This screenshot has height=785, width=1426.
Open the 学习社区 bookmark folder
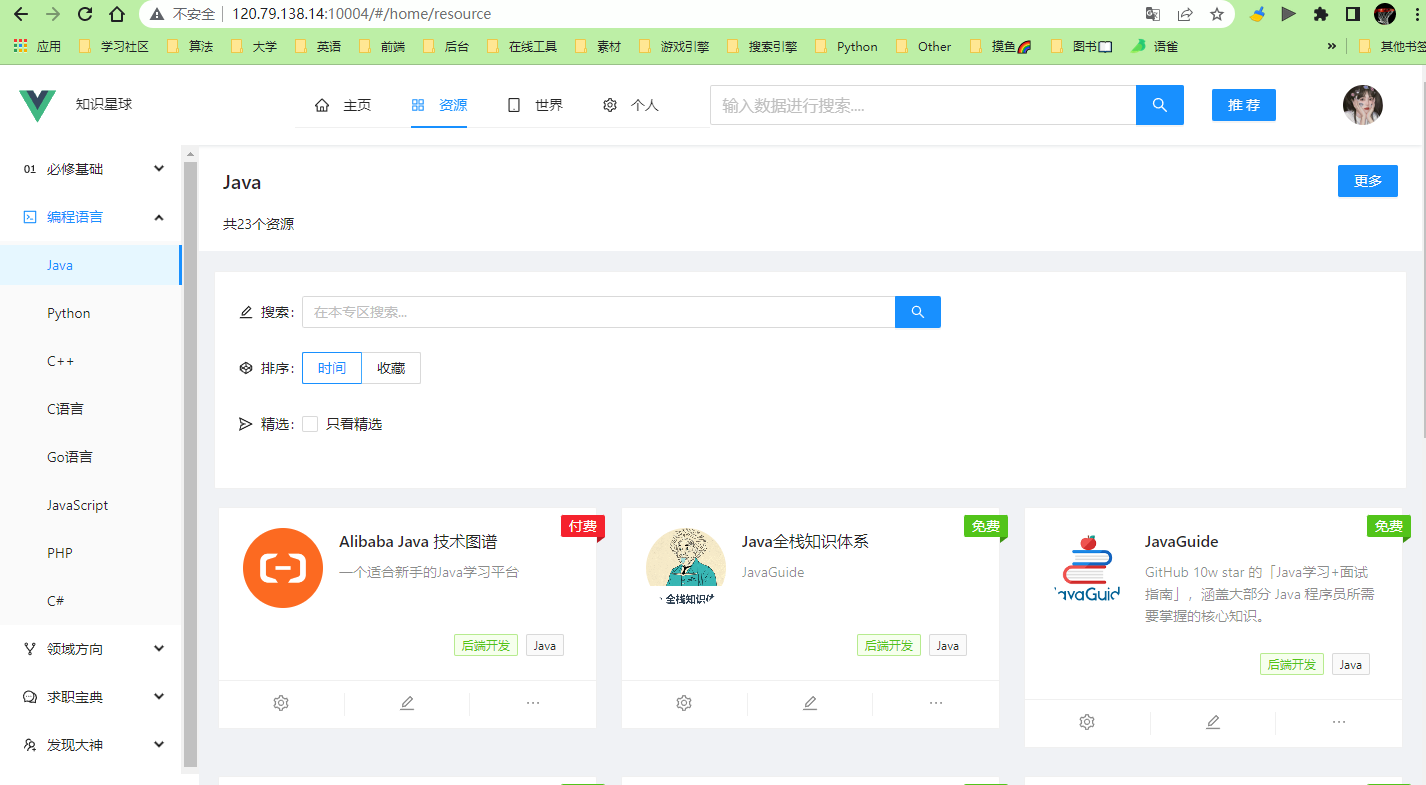[113, 46]
